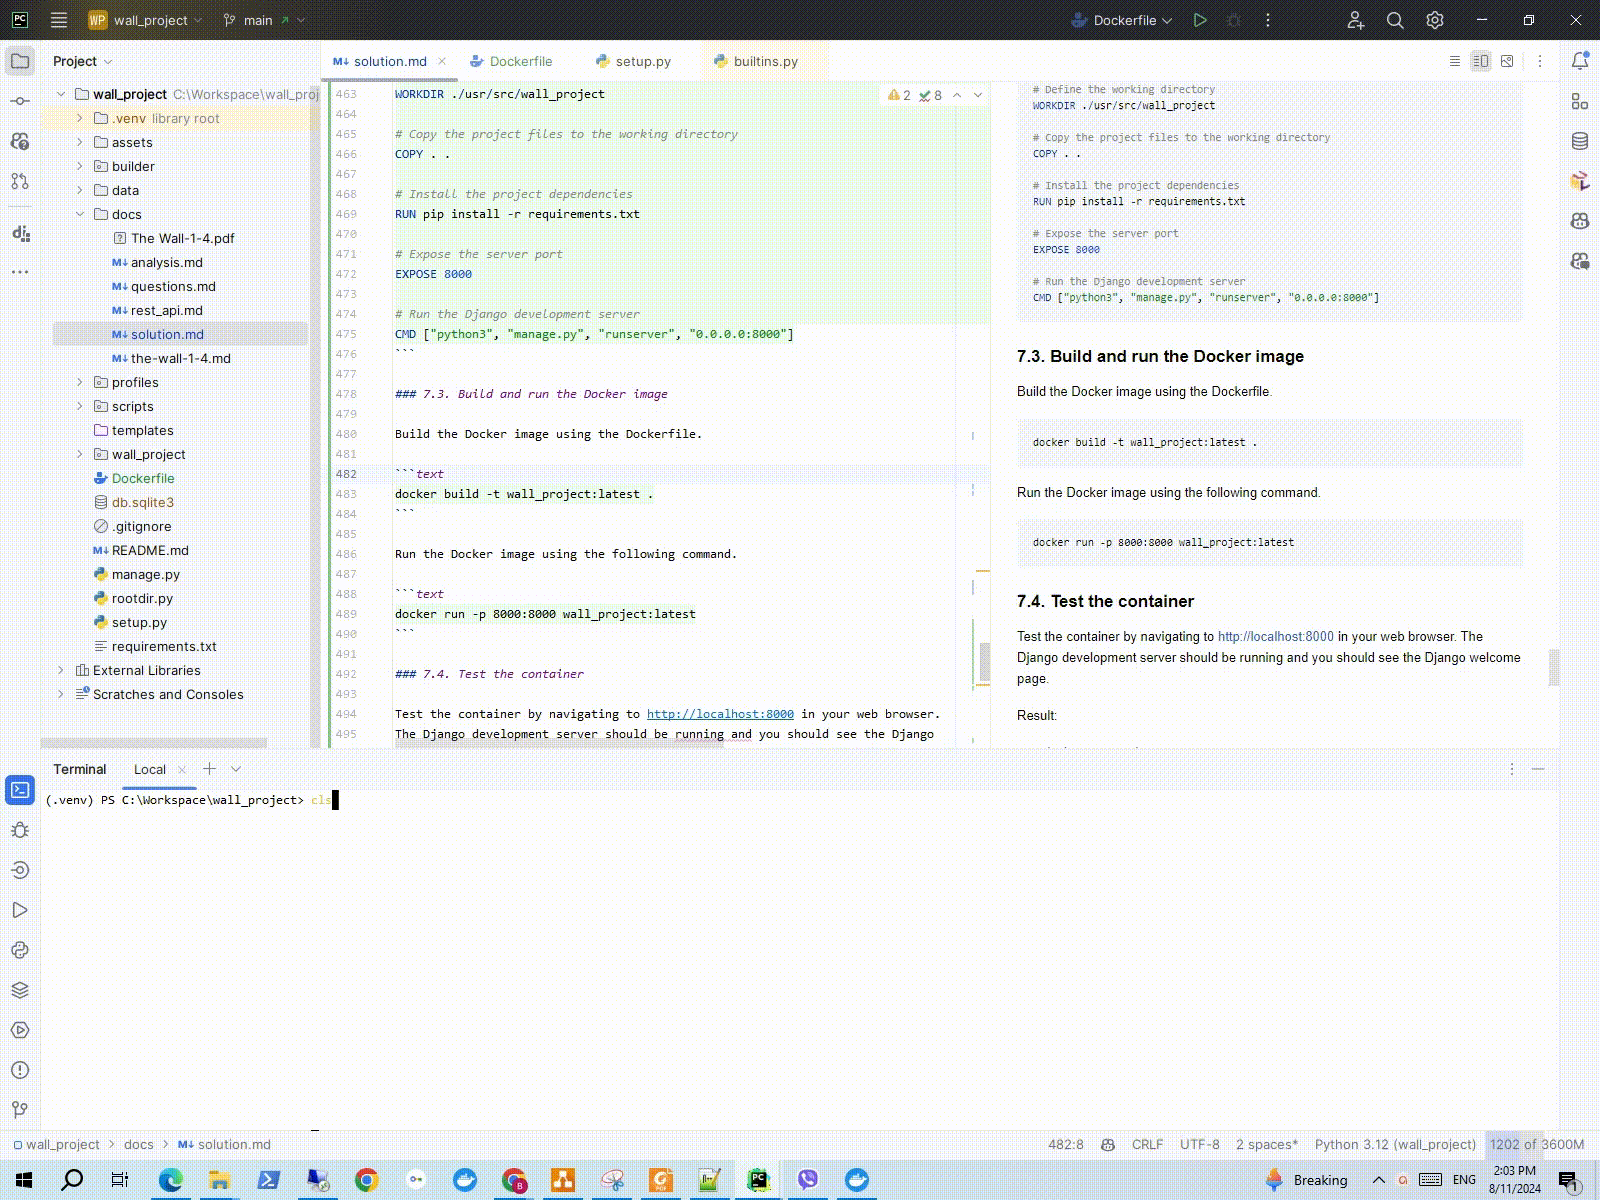The height and width of the screenshot is (1200, 1600).
Task: Click Python 3.12 interpreter in status bar
Action: pos(1395,1144)
